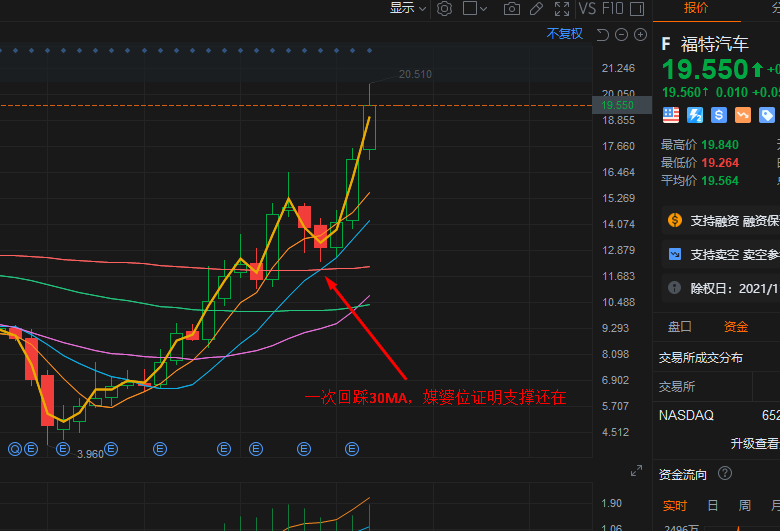Screen dimensions: 780x531
Task: Click the 19.550 price tag on axis
Action: point(622,105)
